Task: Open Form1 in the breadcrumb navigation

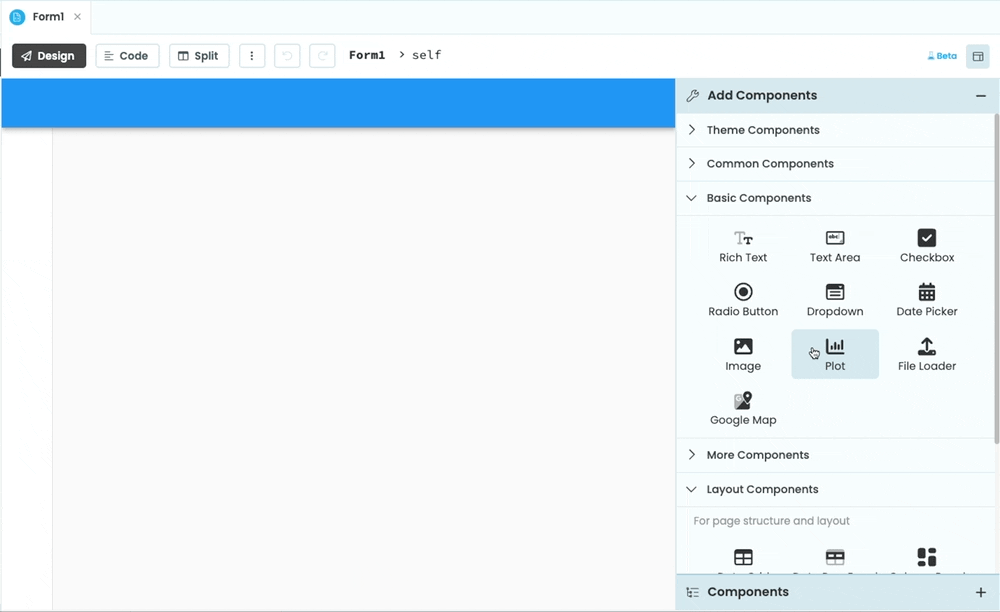Action: click(x=366, y=55)
